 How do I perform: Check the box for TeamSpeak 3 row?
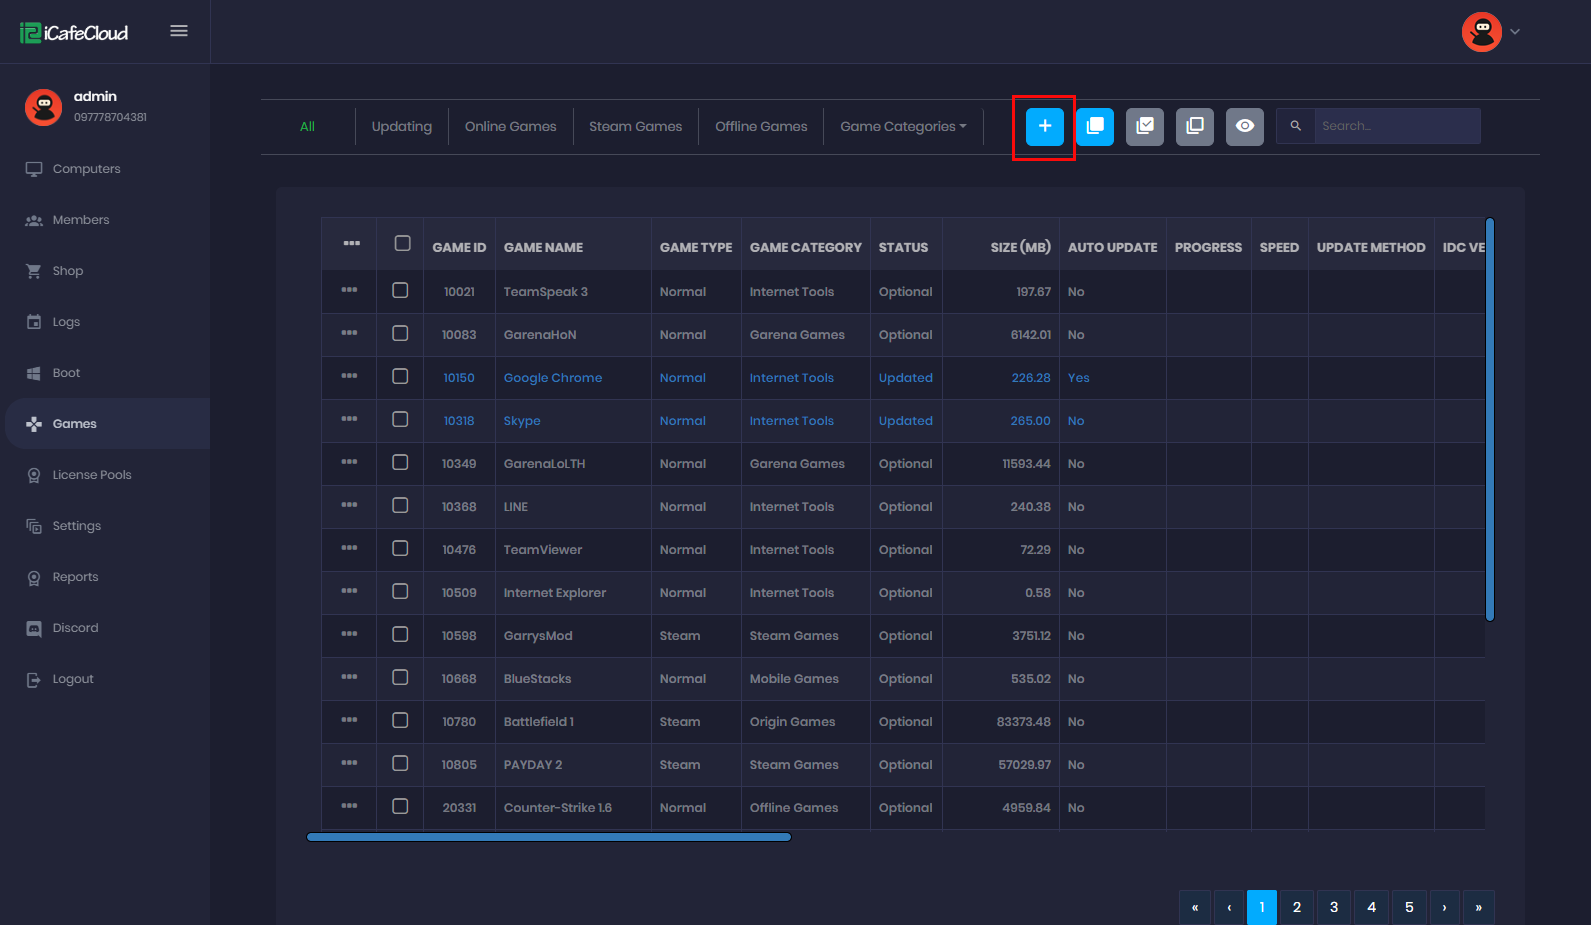point(400,291)
